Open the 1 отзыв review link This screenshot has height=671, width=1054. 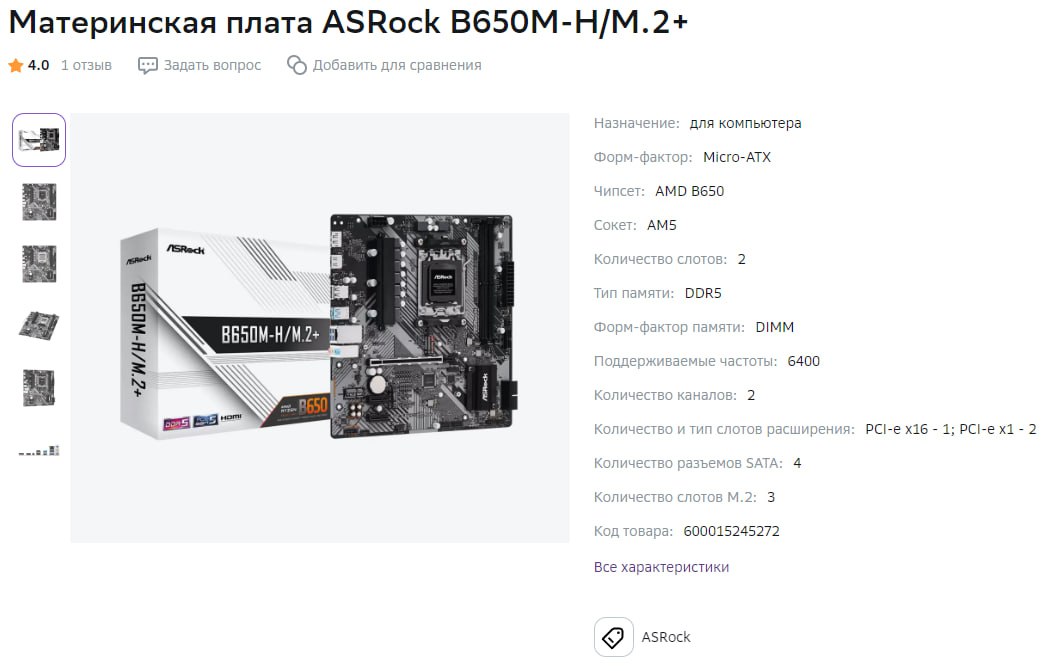tap(86, 65)
